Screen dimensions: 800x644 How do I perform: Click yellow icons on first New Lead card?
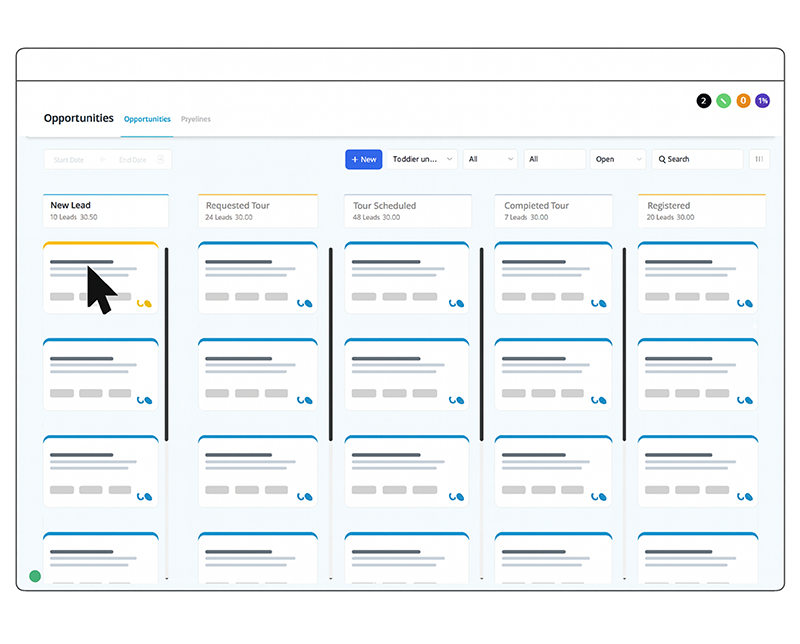pos(144,304)
